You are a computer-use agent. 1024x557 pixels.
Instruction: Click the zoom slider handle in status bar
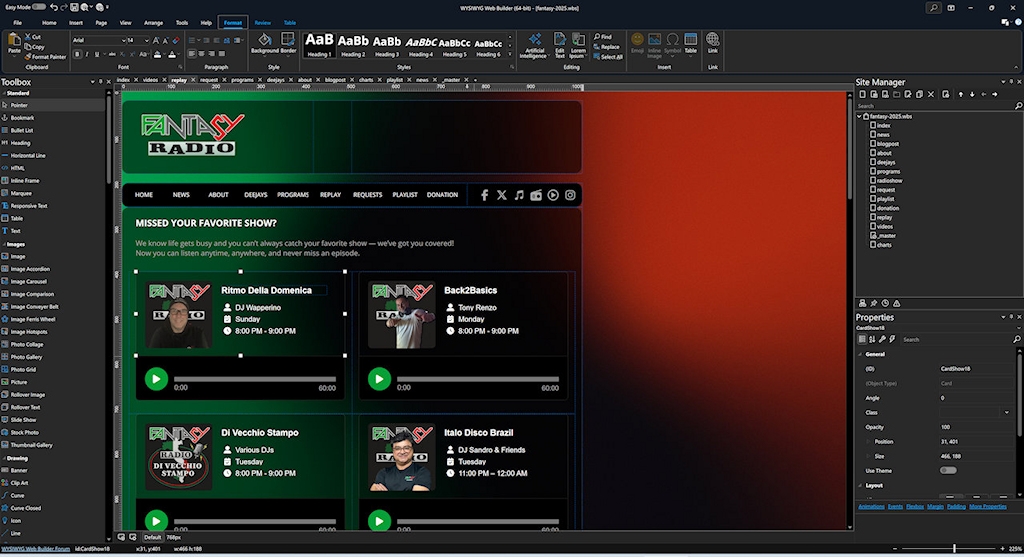(954, 549)
